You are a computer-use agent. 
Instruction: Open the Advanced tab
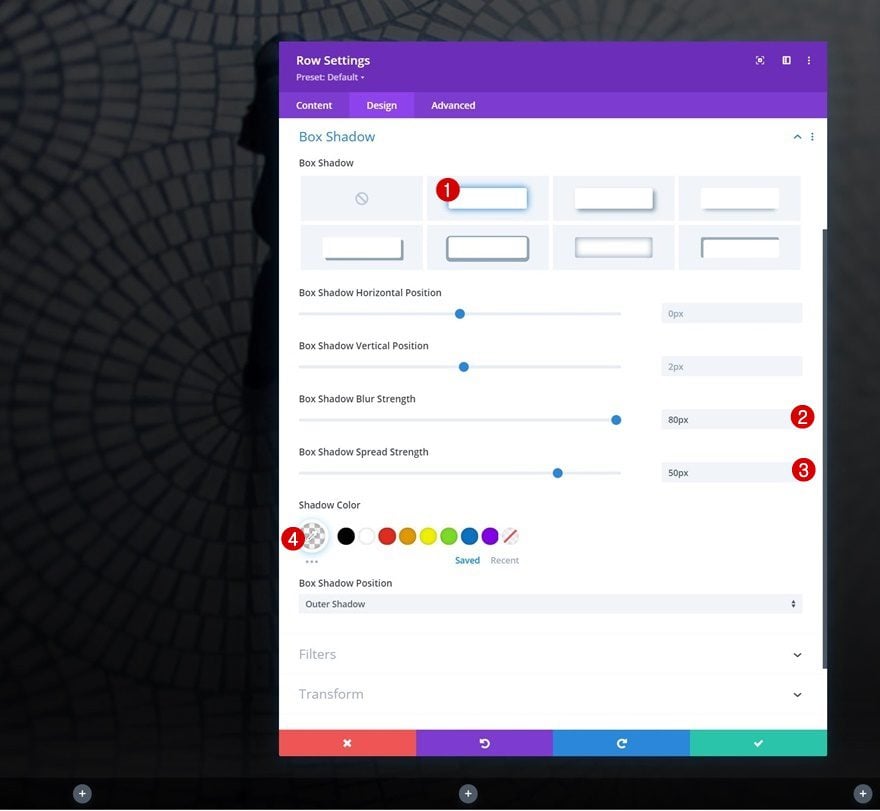click(x=453, y=106)
